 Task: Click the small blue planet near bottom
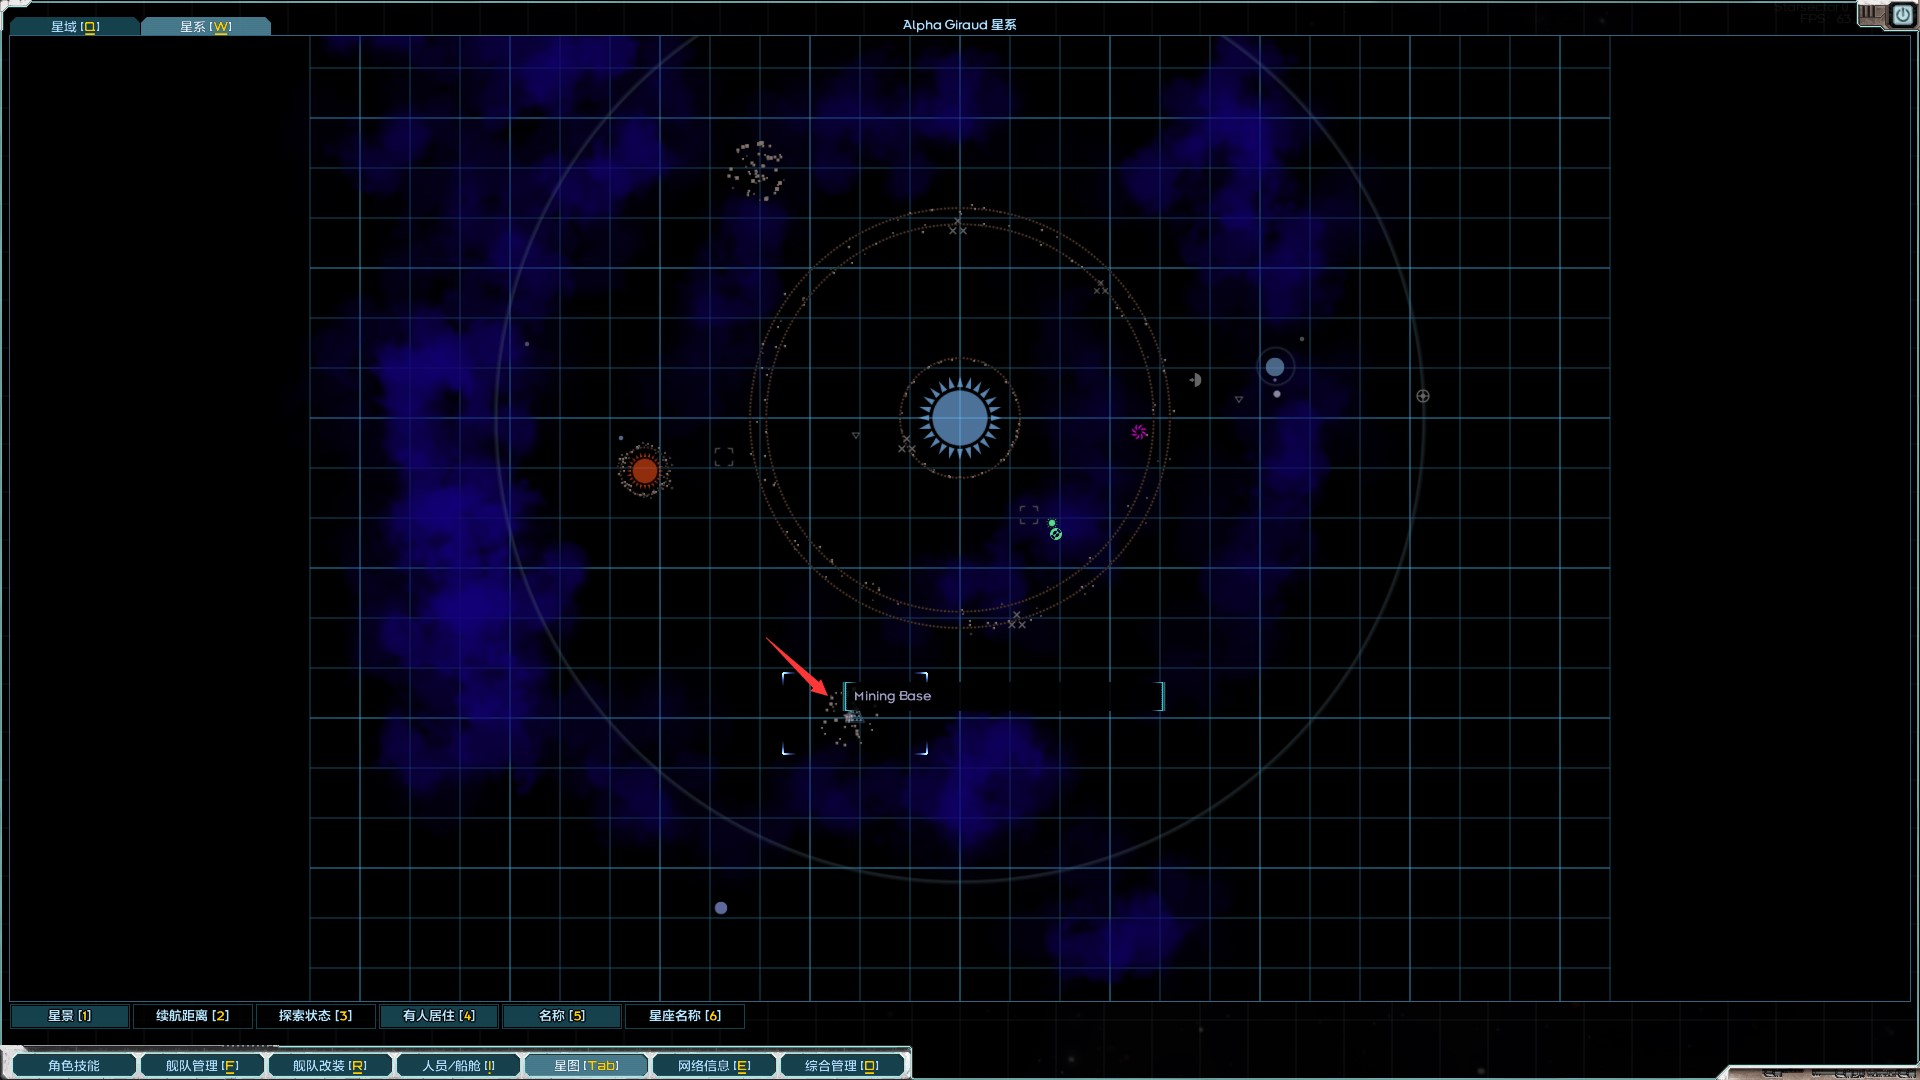pos(721,908)
